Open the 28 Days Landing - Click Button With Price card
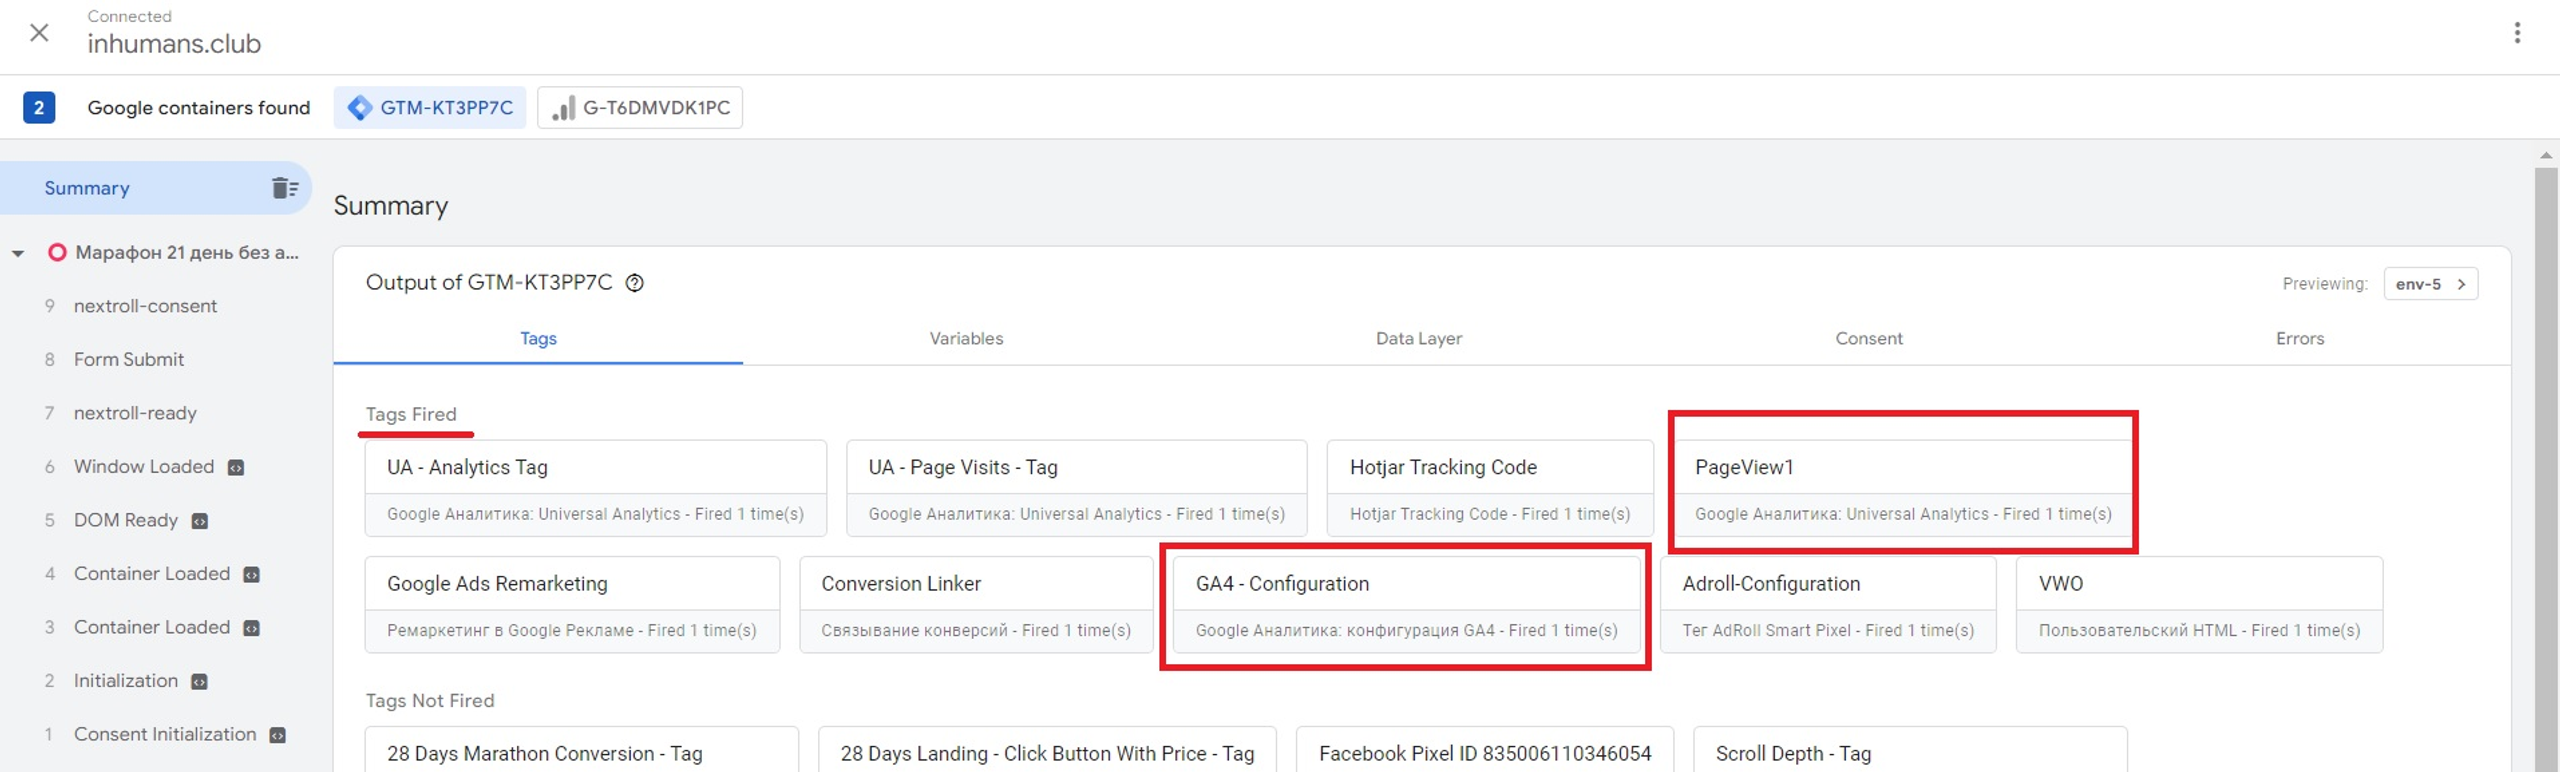Image resolution: width=2560 pixels, height=772 pixels. pos(1047,750)
